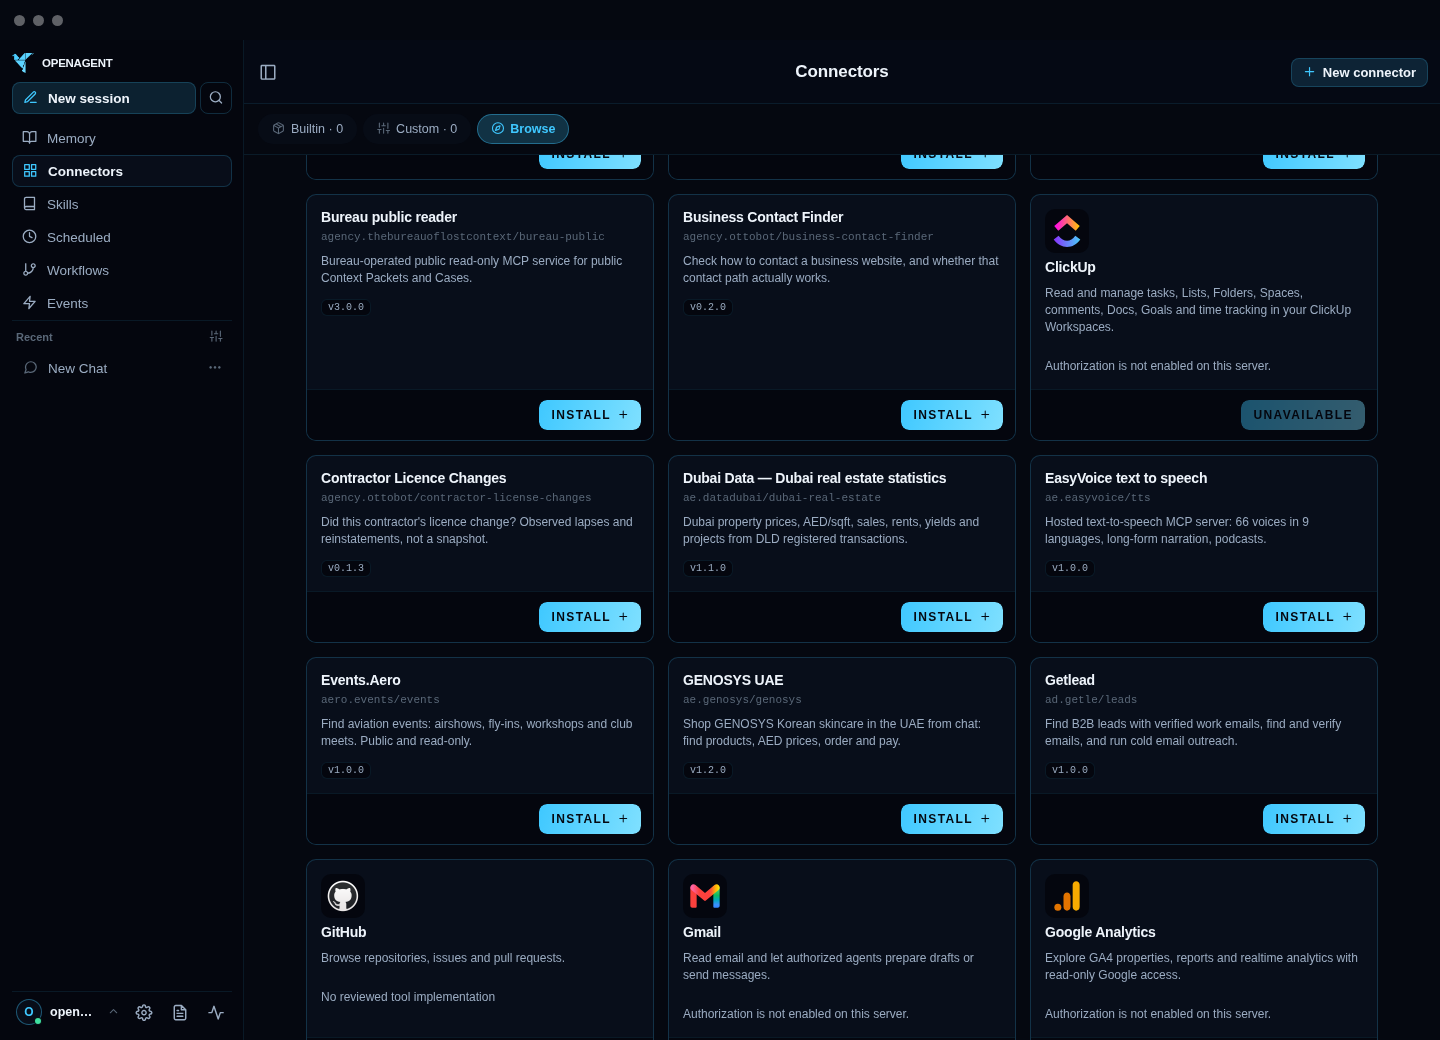Start a New session
This screenshot has width=1440, height=1040.
(104, 98)
